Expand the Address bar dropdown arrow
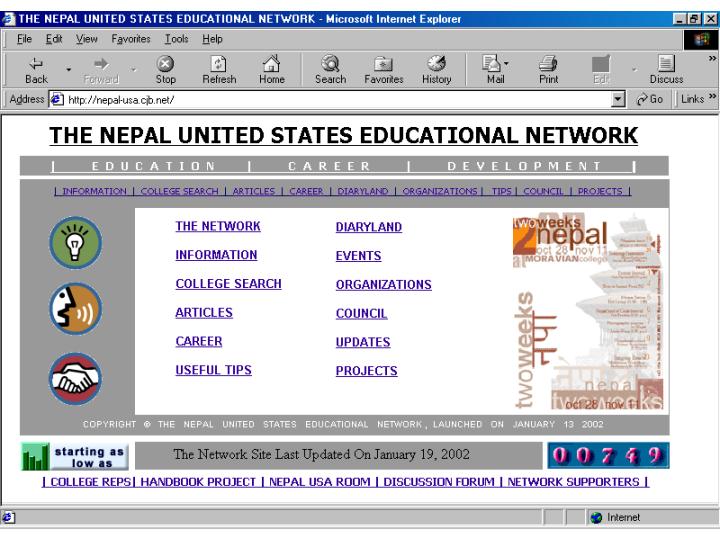Viewport: 720px width, 540px height. click(x=618, y=99)
